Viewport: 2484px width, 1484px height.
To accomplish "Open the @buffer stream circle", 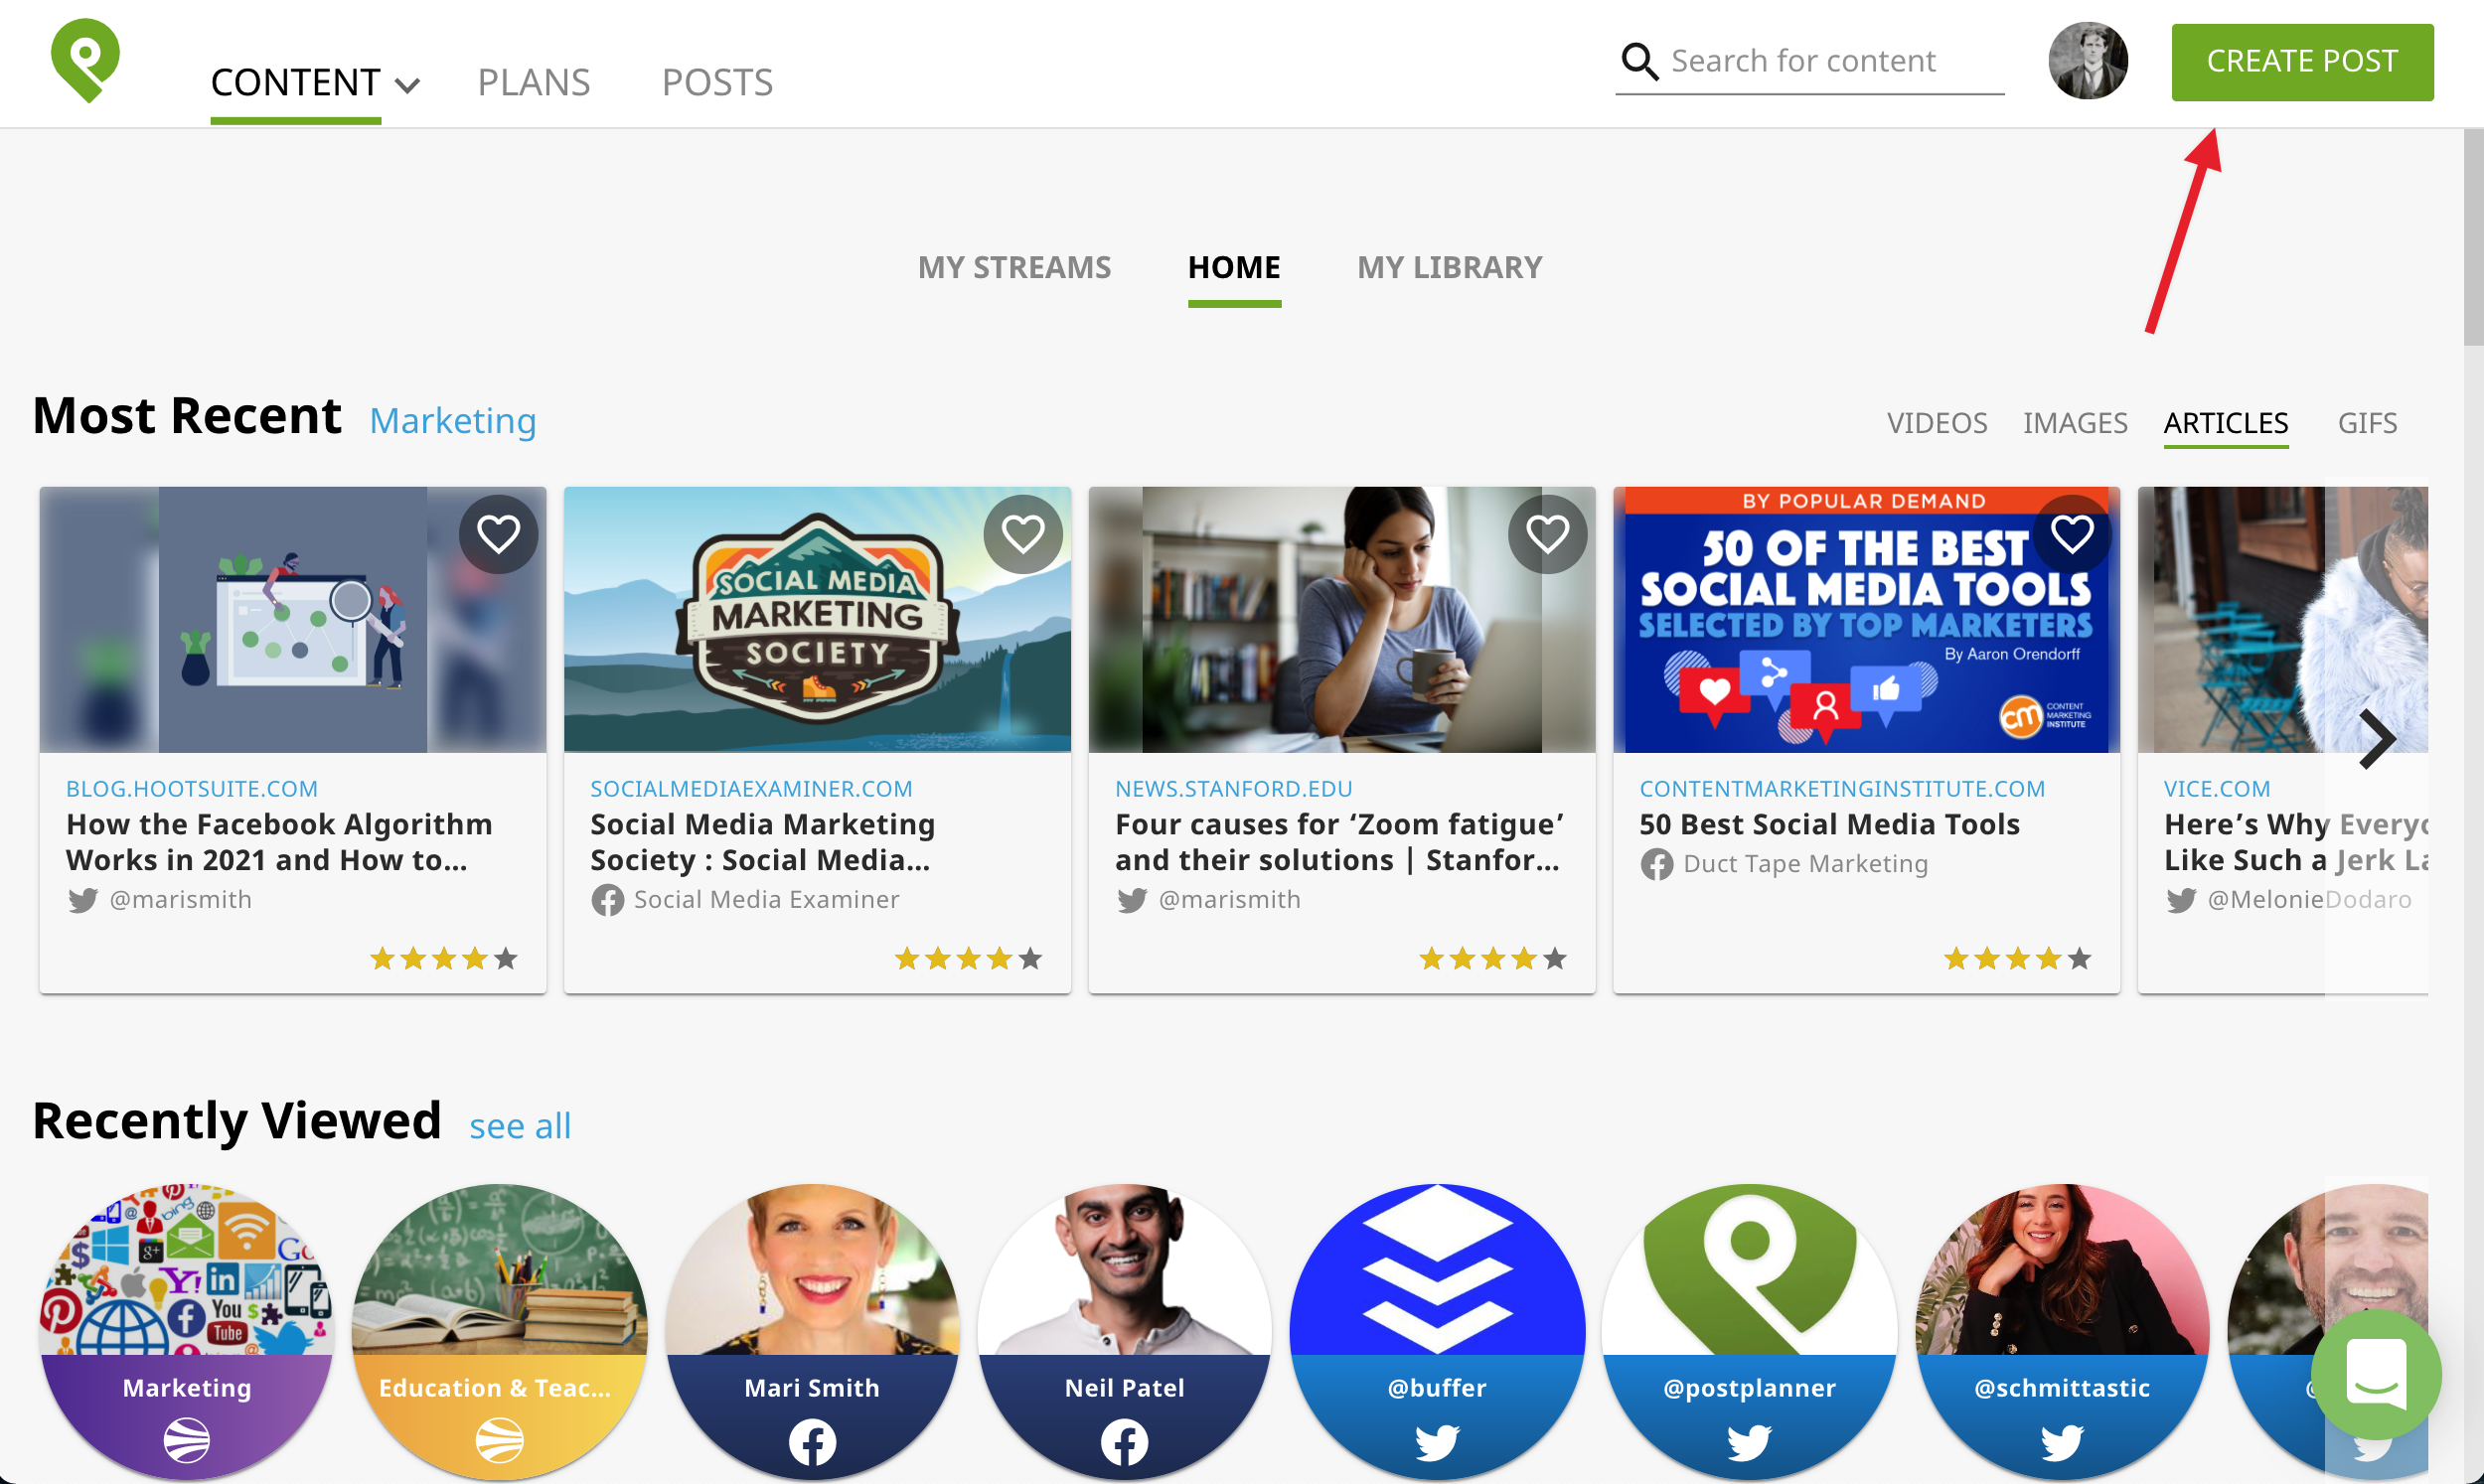I will click(1437, 1330).
